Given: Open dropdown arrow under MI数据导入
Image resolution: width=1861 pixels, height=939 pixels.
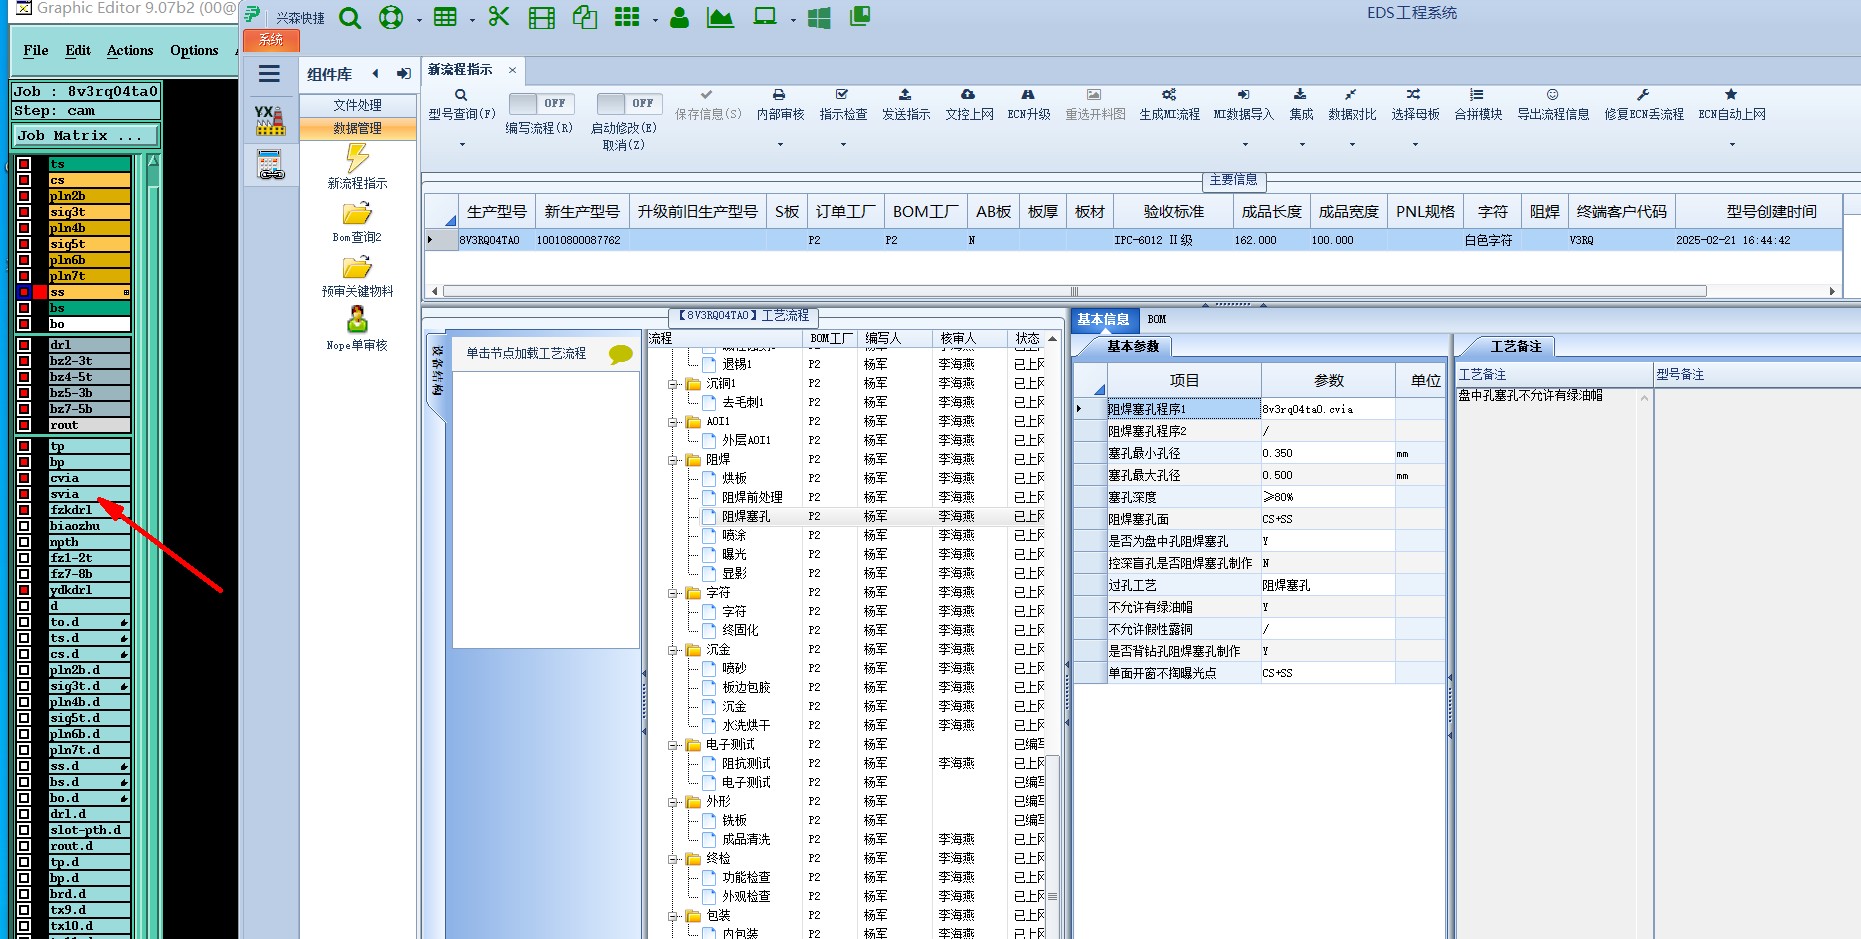Looking at the screenshot, I should tap(1243, 145).
